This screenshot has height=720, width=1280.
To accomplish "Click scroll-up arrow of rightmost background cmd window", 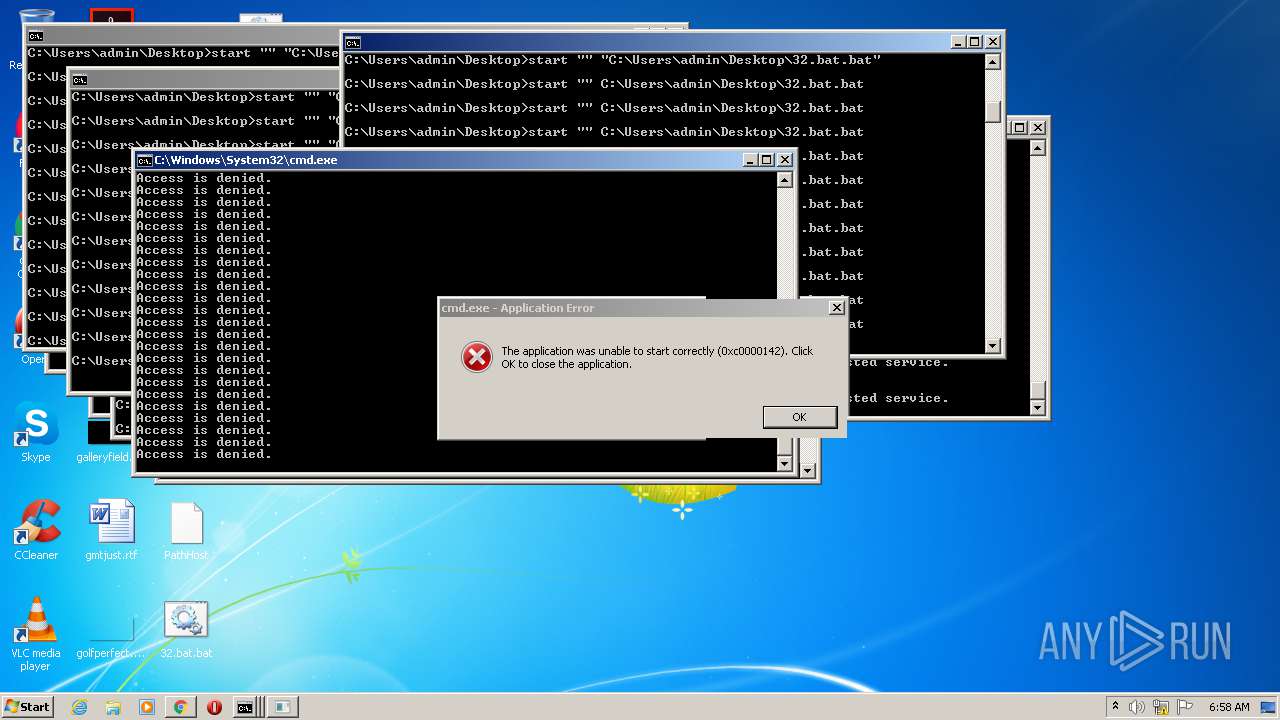I will [x=1037, y=147].
